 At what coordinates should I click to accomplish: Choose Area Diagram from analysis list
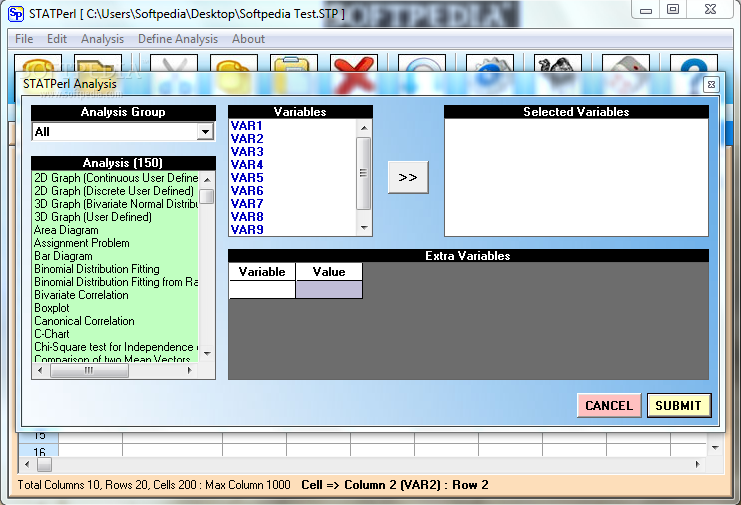[x=66, y=230]
